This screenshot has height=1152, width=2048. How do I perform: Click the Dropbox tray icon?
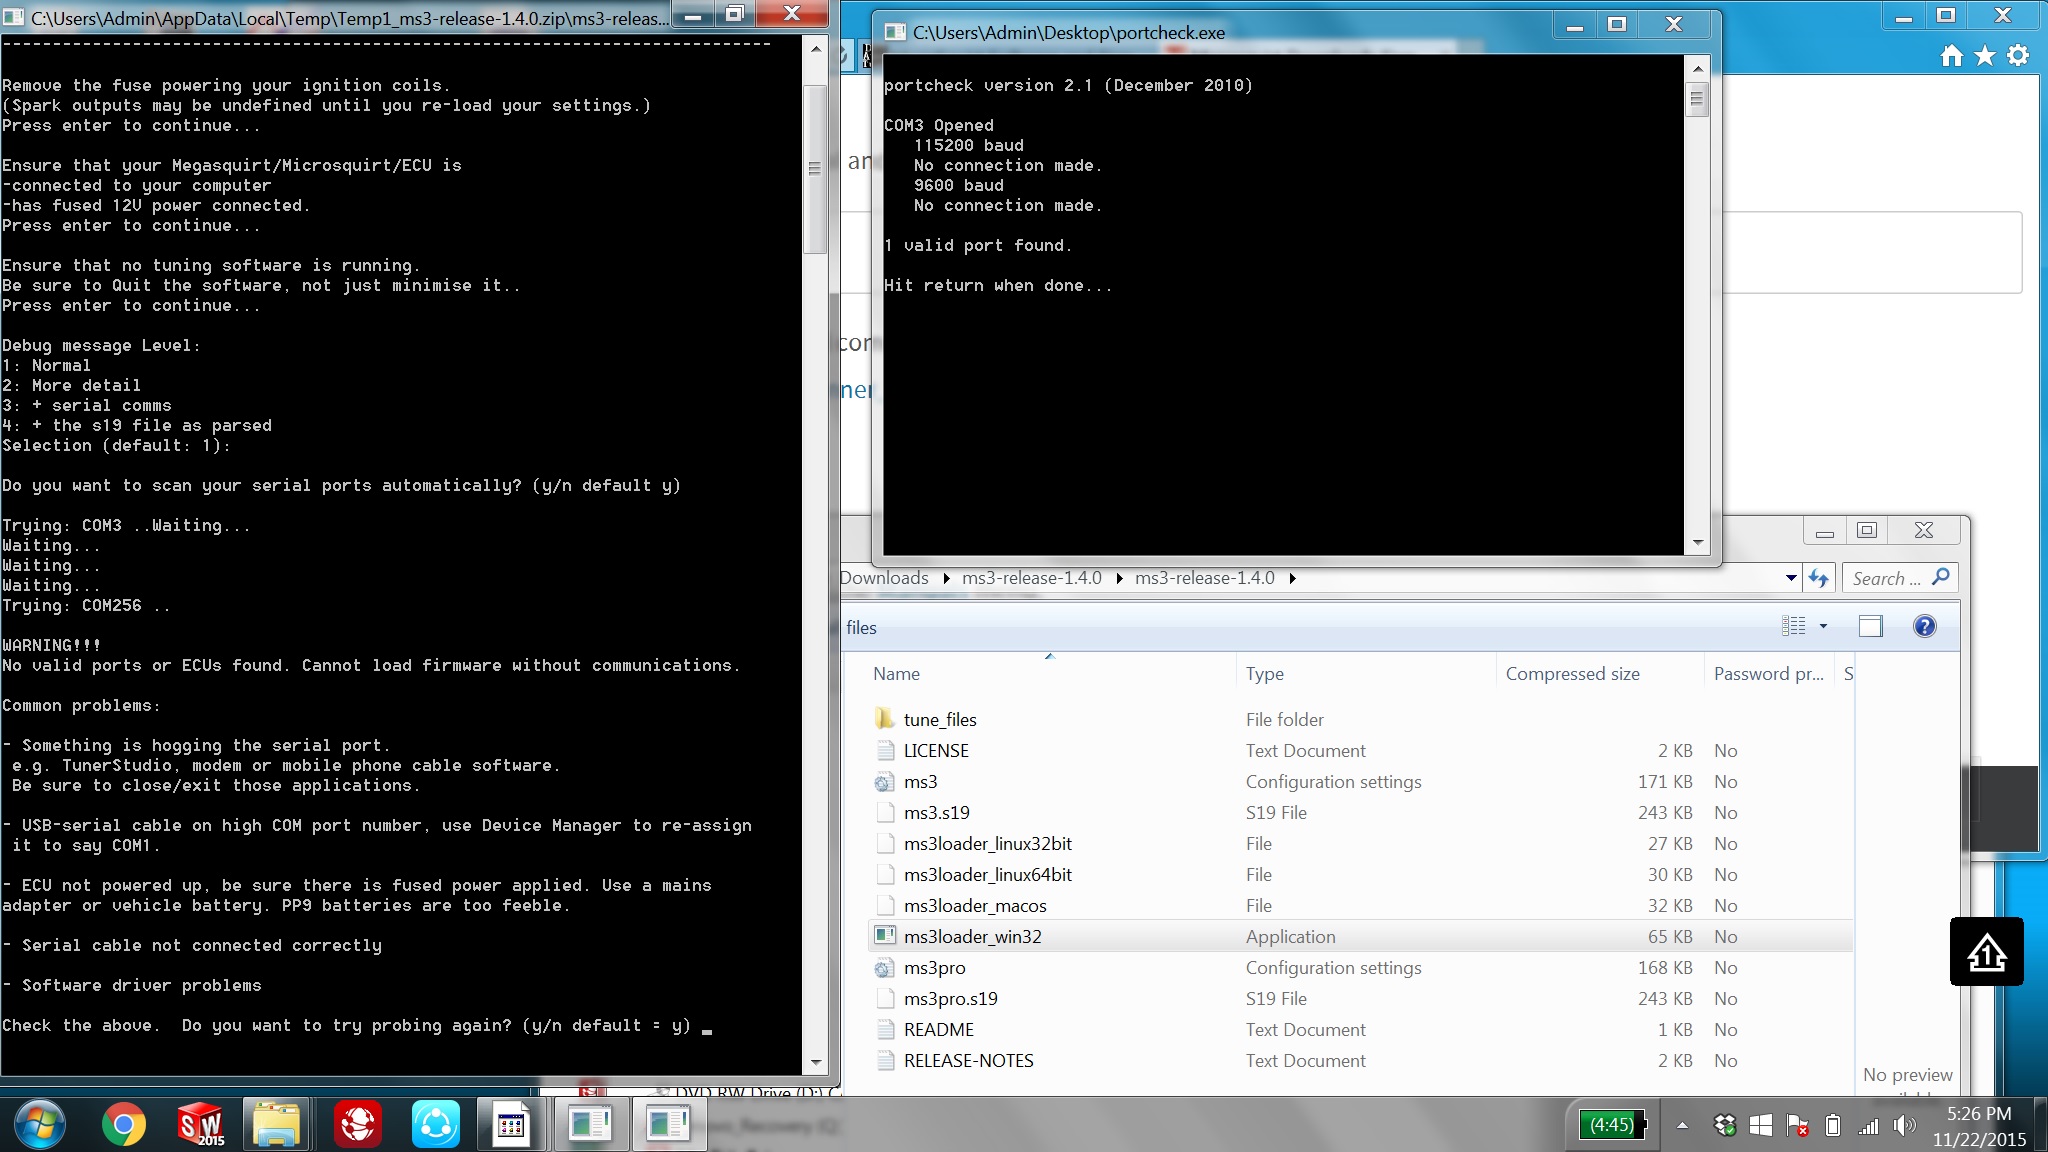[1724, 1126]
